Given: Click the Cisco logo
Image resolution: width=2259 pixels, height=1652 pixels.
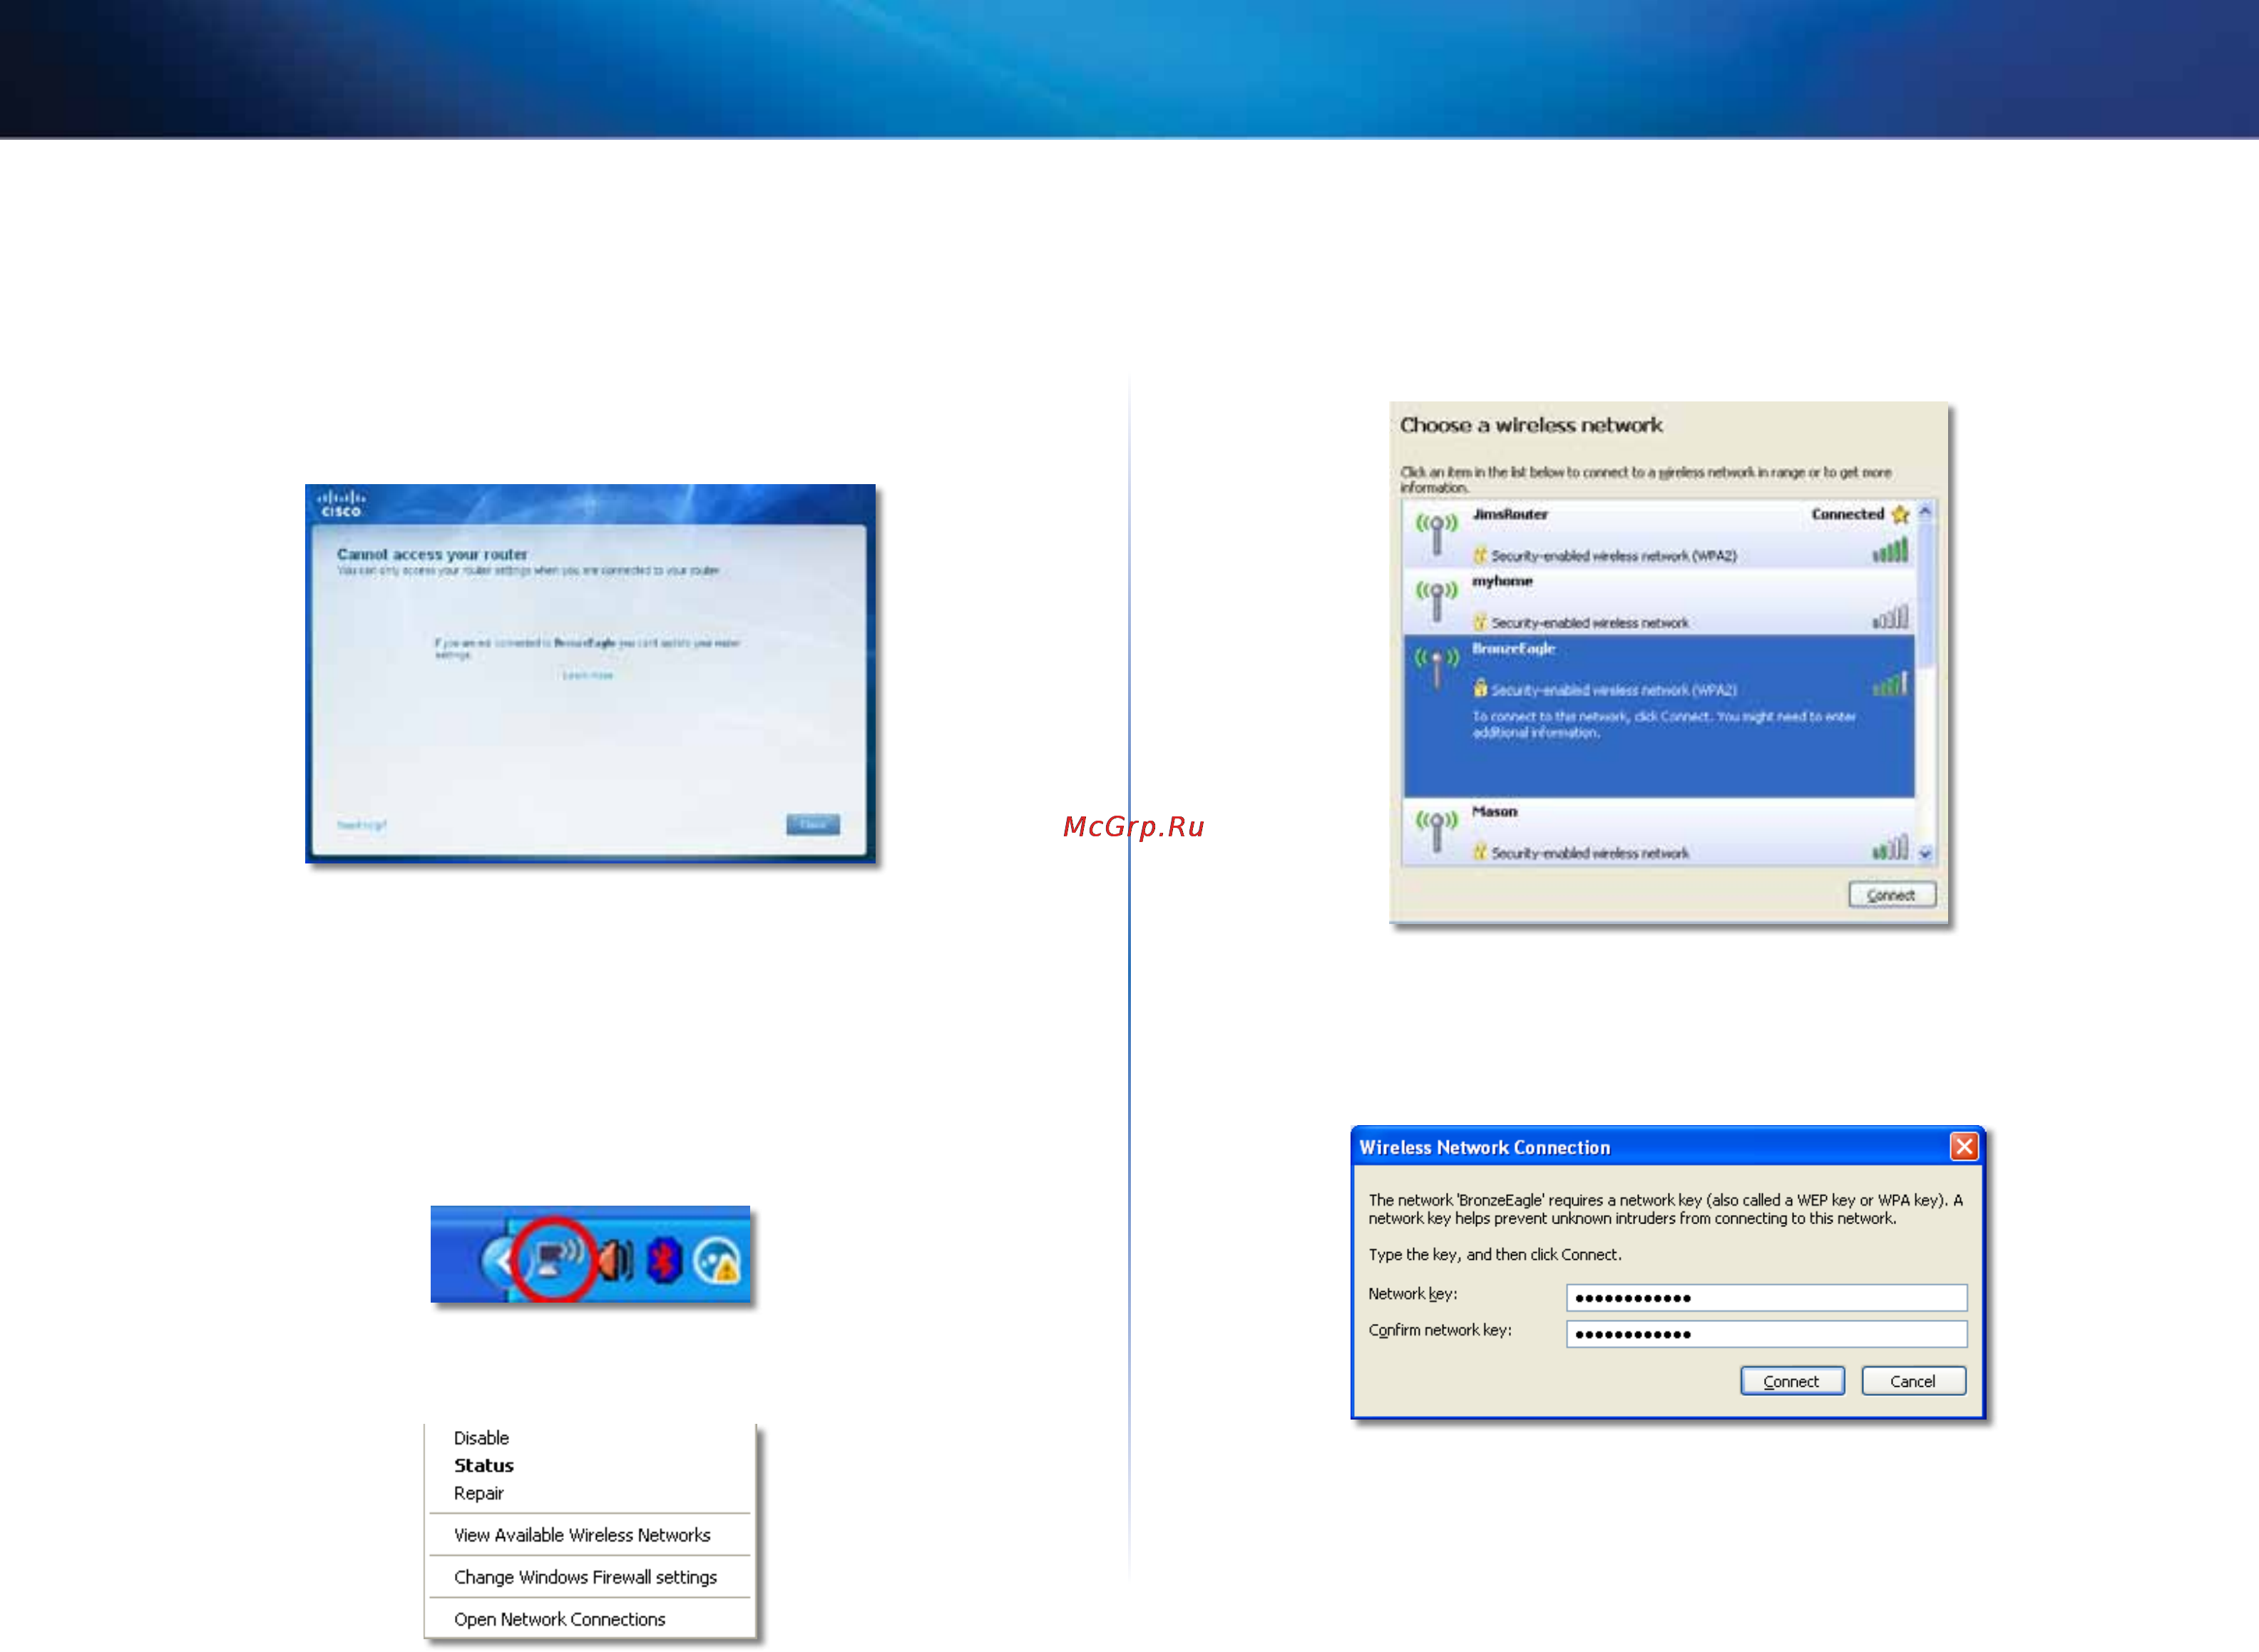Looking at the screenshot, I should [341, 503].
